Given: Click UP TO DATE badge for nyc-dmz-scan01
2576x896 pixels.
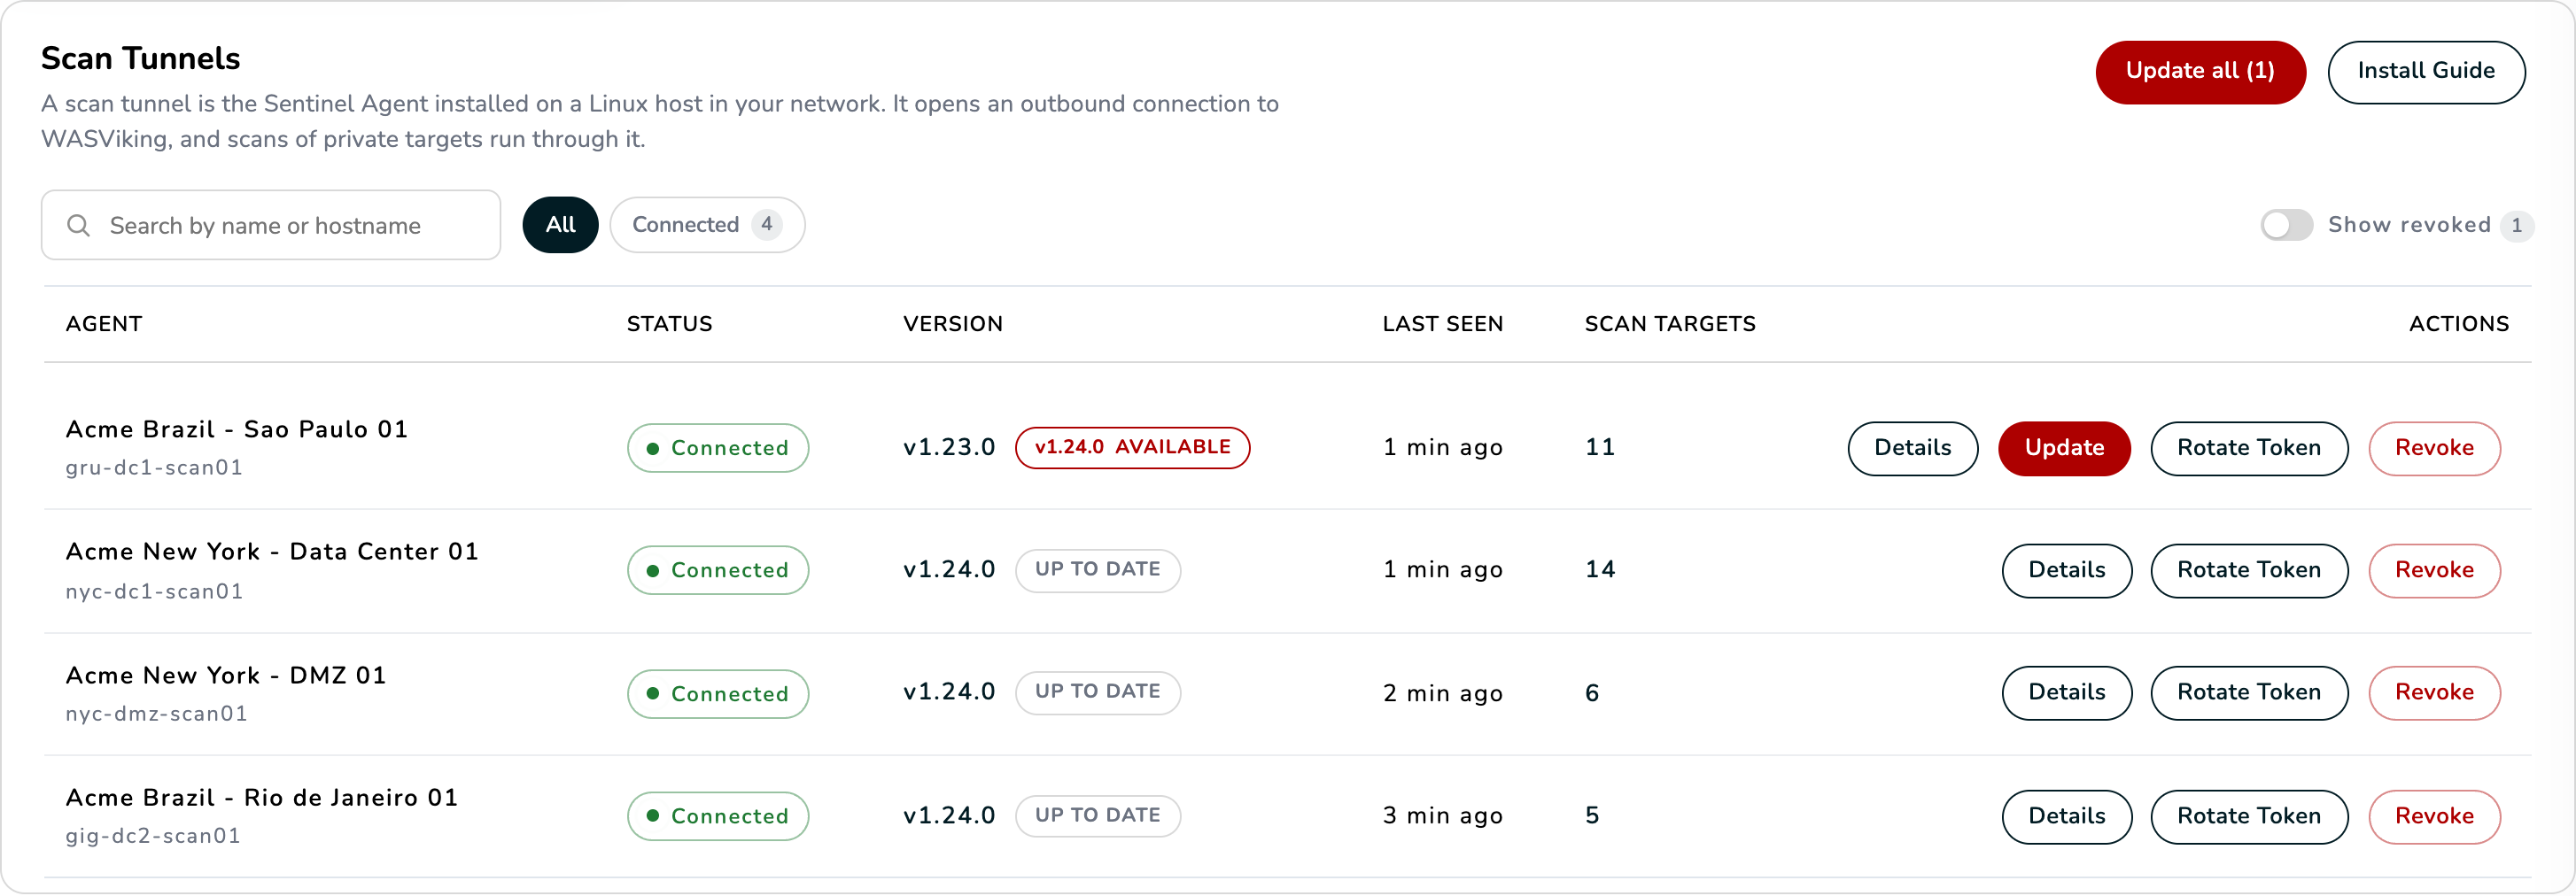Looking at the screenshot, I should pyautogui.click(x=1097, y=692).
